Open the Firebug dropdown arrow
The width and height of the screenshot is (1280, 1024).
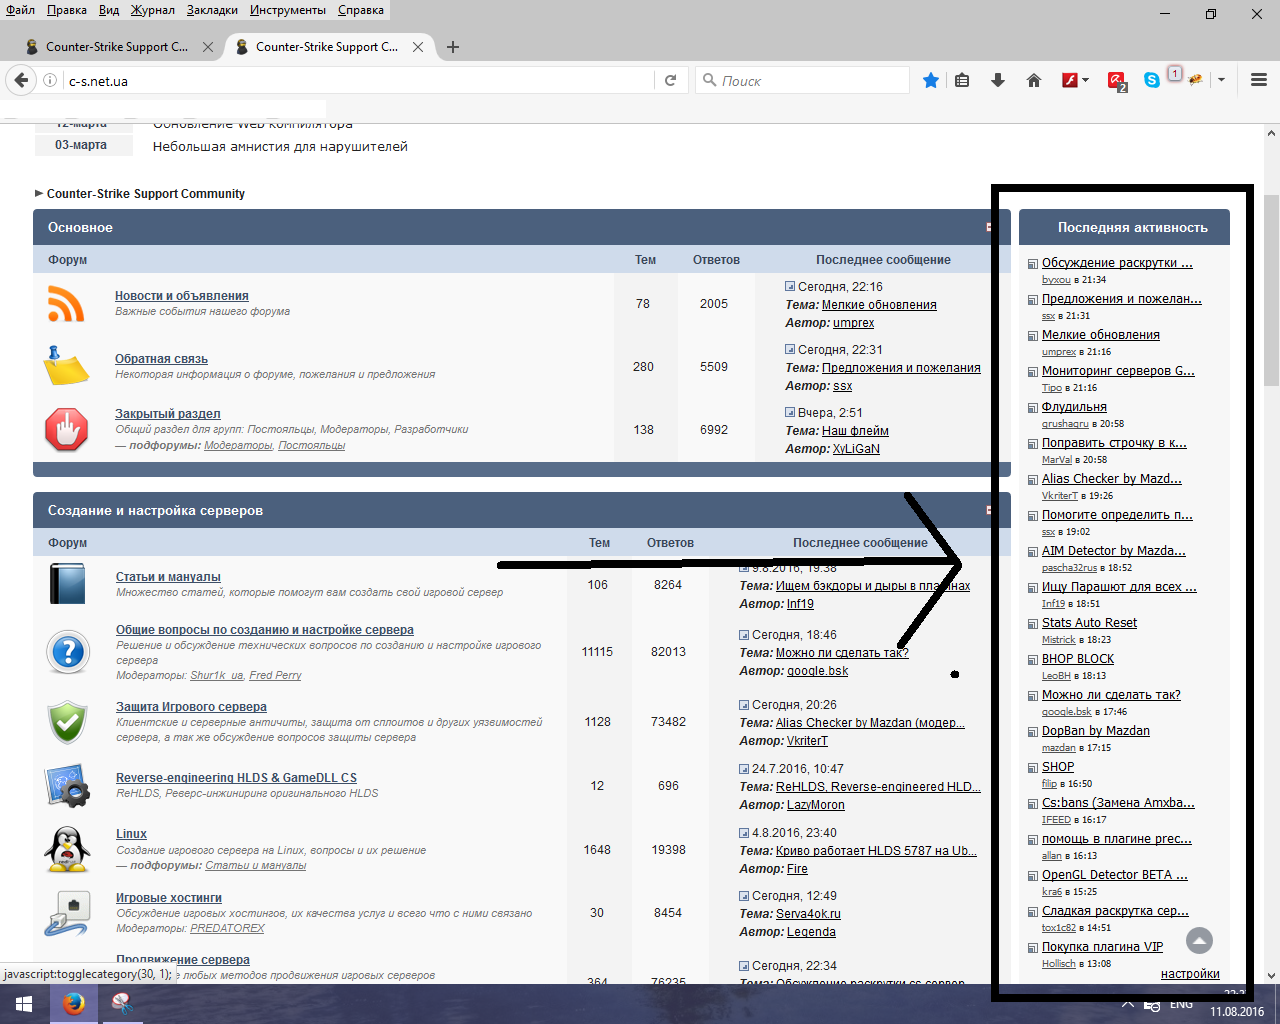[x=1221, y=81]
